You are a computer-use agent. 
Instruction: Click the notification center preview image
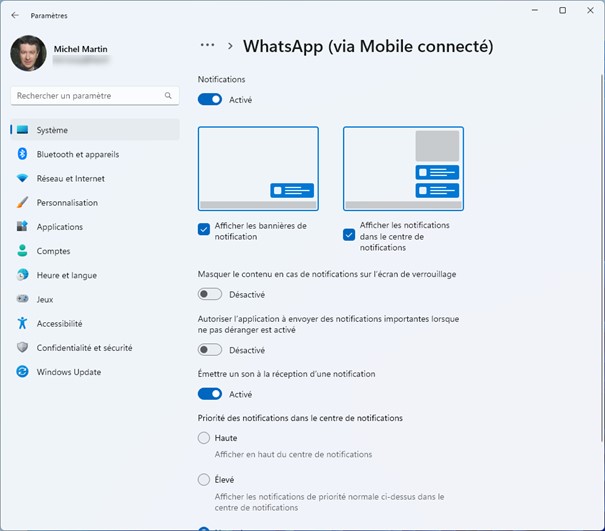click(x=404, y=169)
